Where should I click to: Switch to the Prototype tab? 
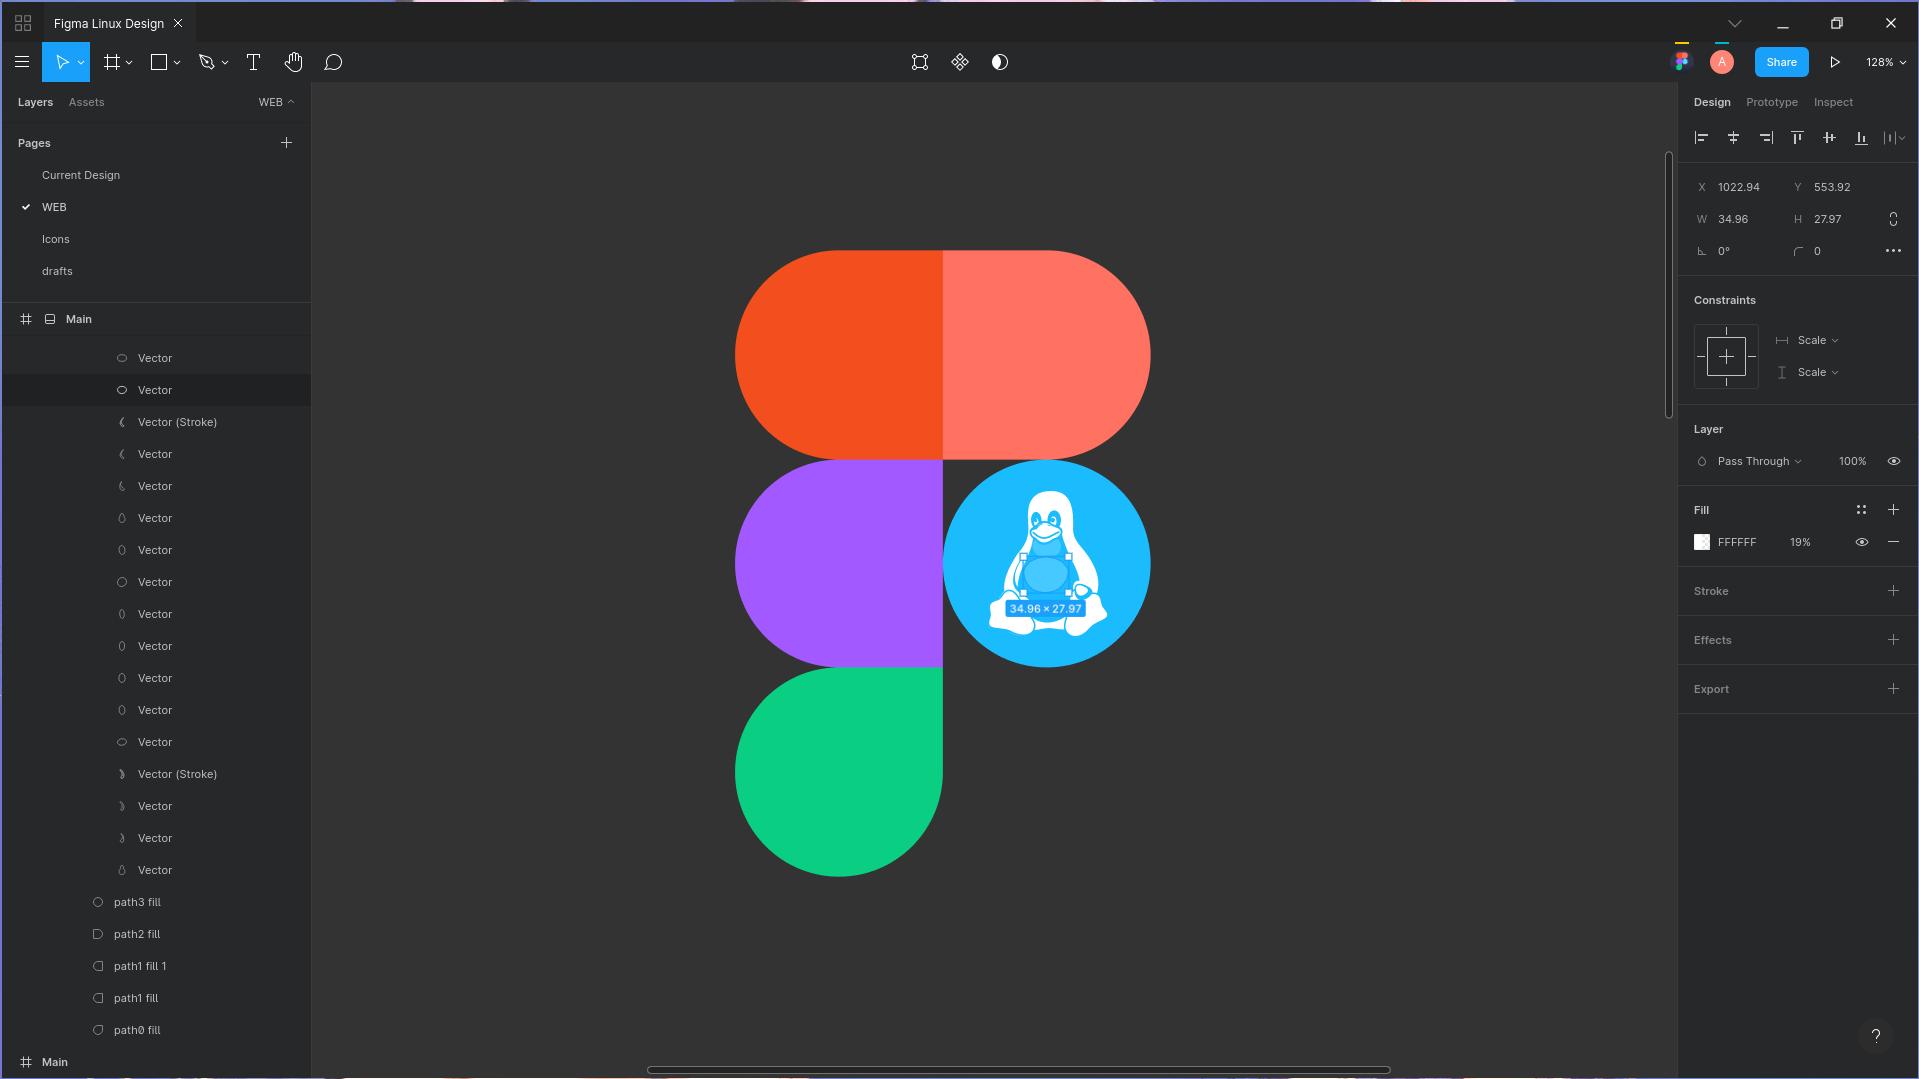(x=1771, y=102)
